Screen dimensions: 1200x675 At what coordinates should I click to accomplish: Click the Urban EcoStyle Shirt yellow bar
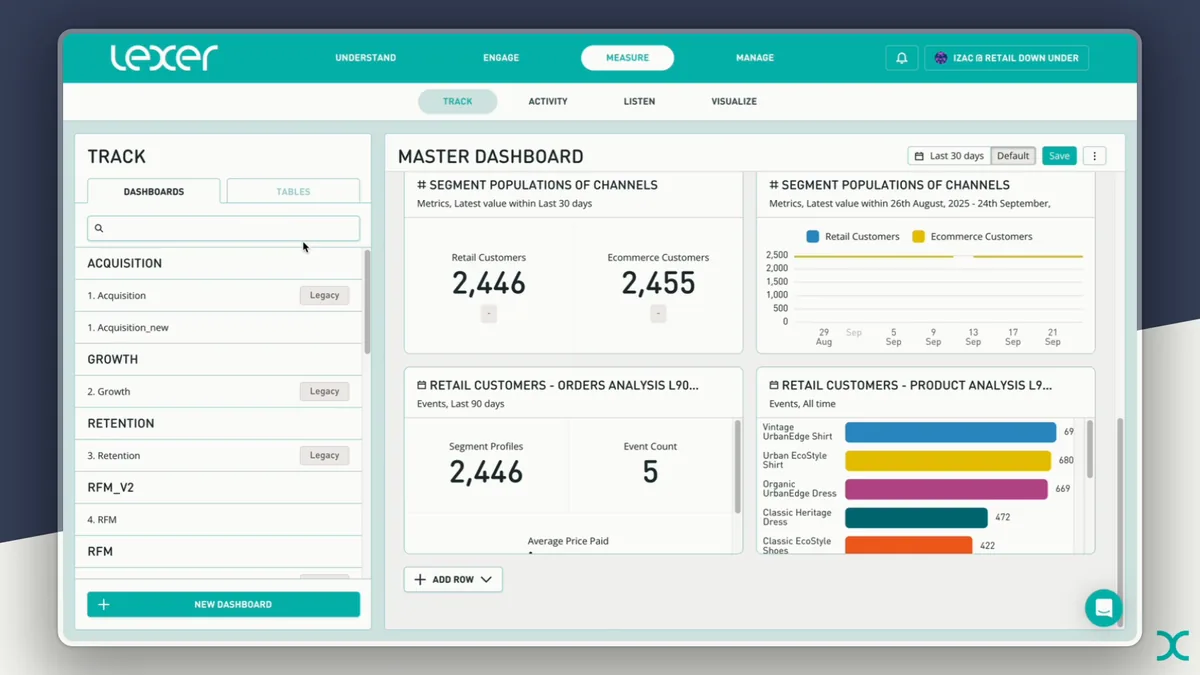click(x=948, y=460)
